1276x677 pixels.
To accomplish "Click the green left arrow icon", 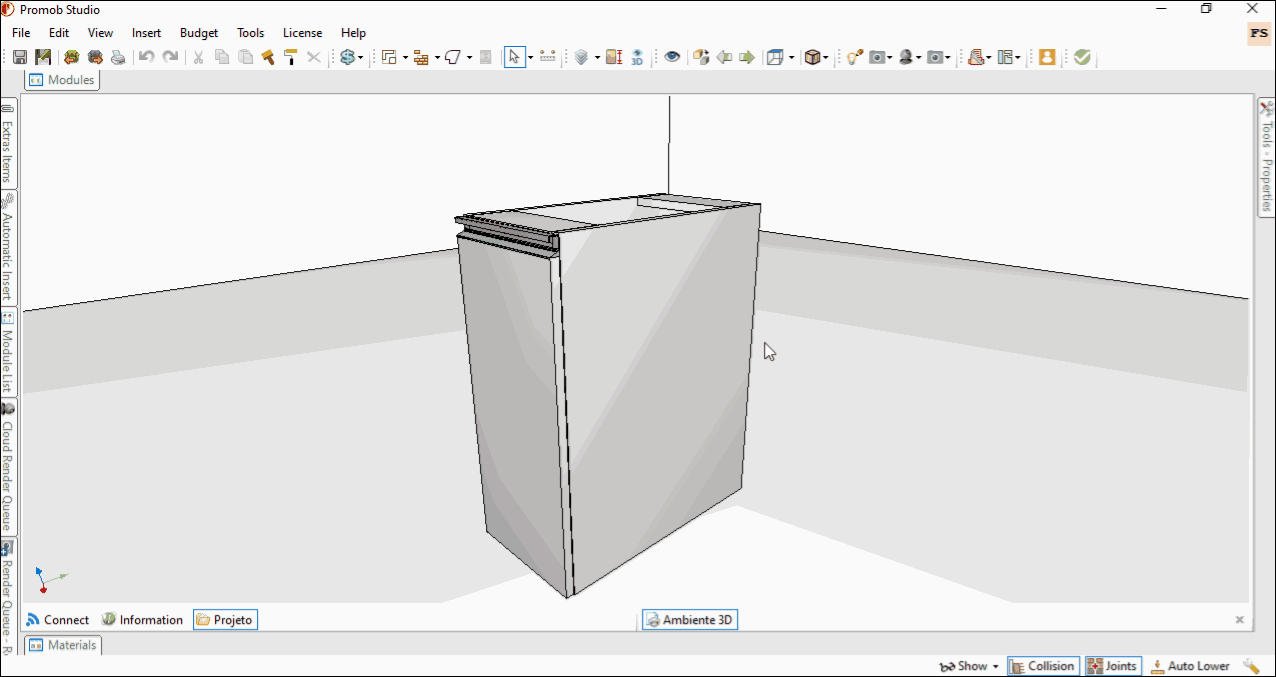I will pos(724,57).
